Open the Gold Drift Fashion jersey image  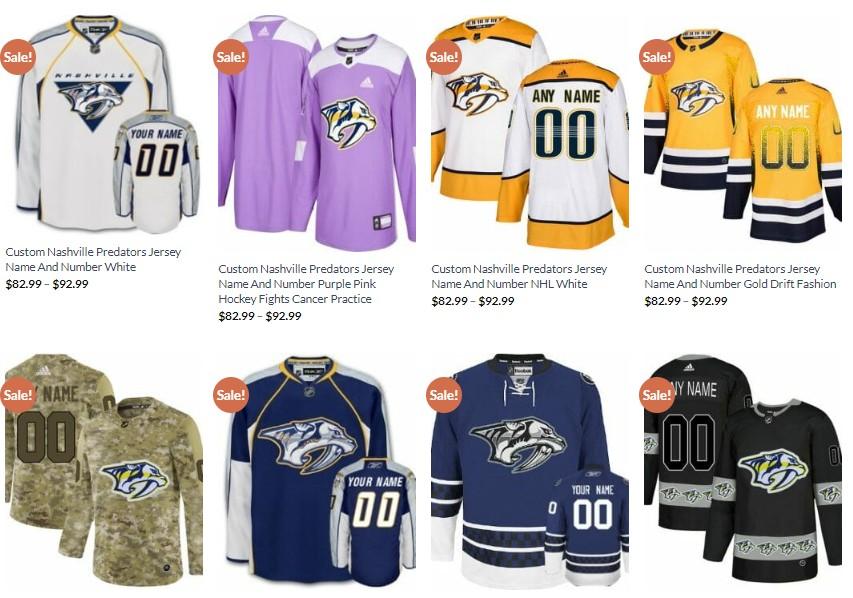(743, 132)
